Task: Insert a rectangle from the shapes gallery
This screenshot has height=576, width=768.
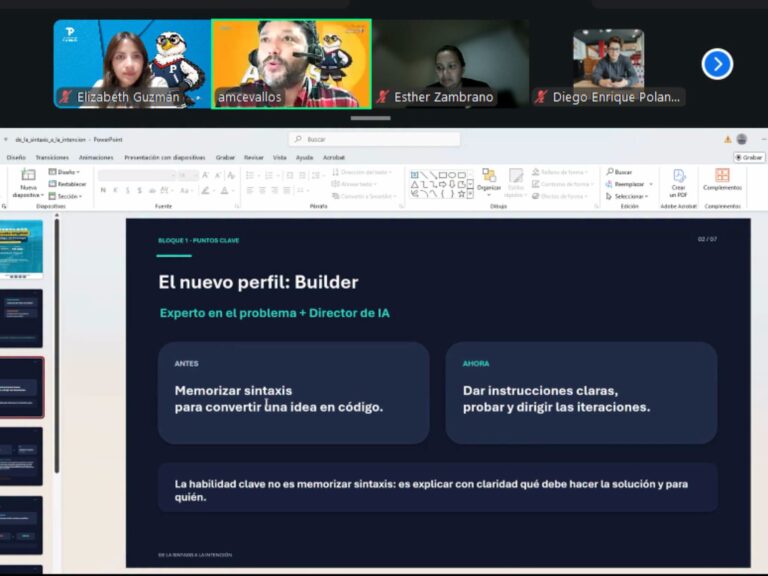Action: tap(443, 175)
